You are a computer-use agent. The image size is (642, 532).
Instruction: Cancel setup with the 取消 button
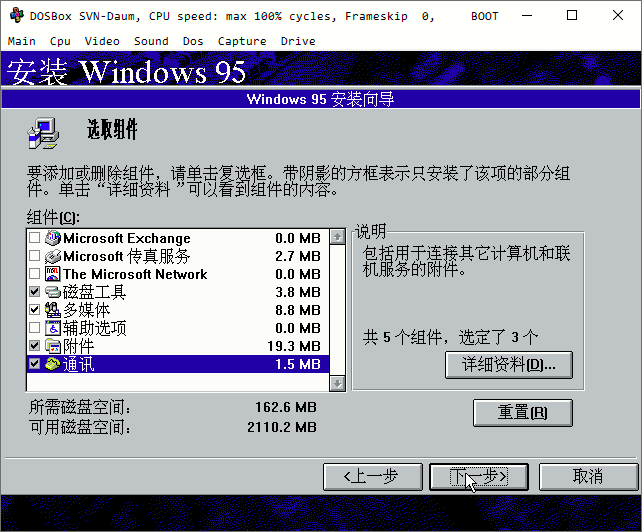pyautogui.click(x=588, y=477)
